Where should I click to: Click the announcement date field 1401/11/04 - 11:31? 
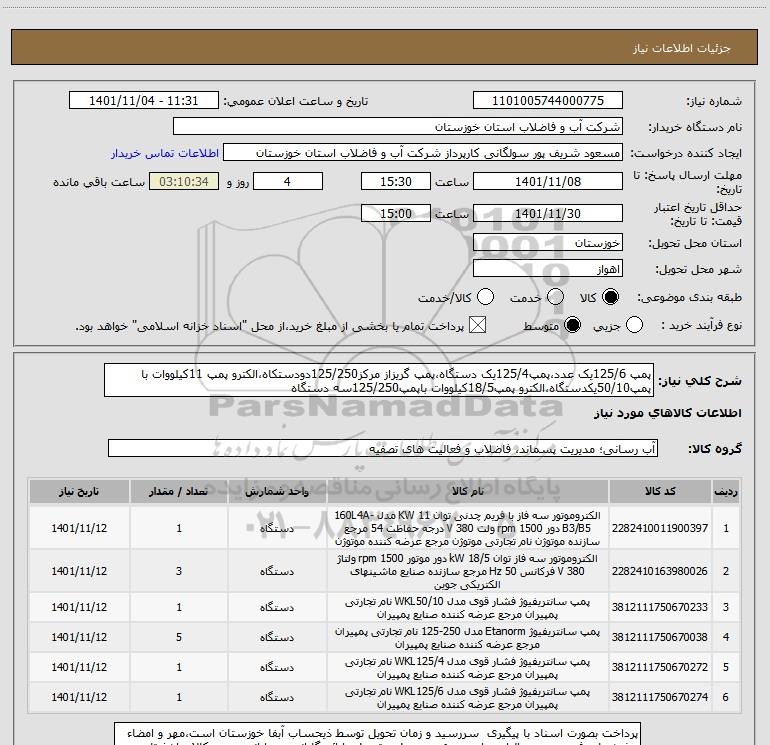pyautogui.click(x=143, y=101)
